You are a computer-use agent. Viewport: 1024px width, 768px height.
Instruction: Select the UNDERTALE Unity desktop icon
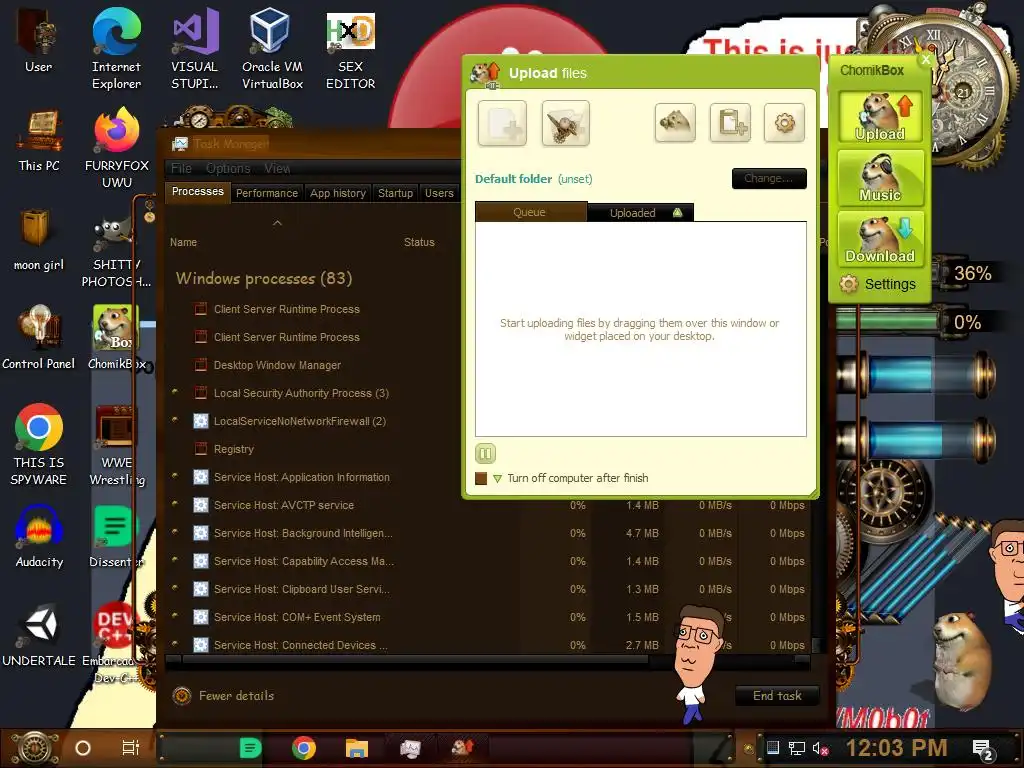coord(39,636)
